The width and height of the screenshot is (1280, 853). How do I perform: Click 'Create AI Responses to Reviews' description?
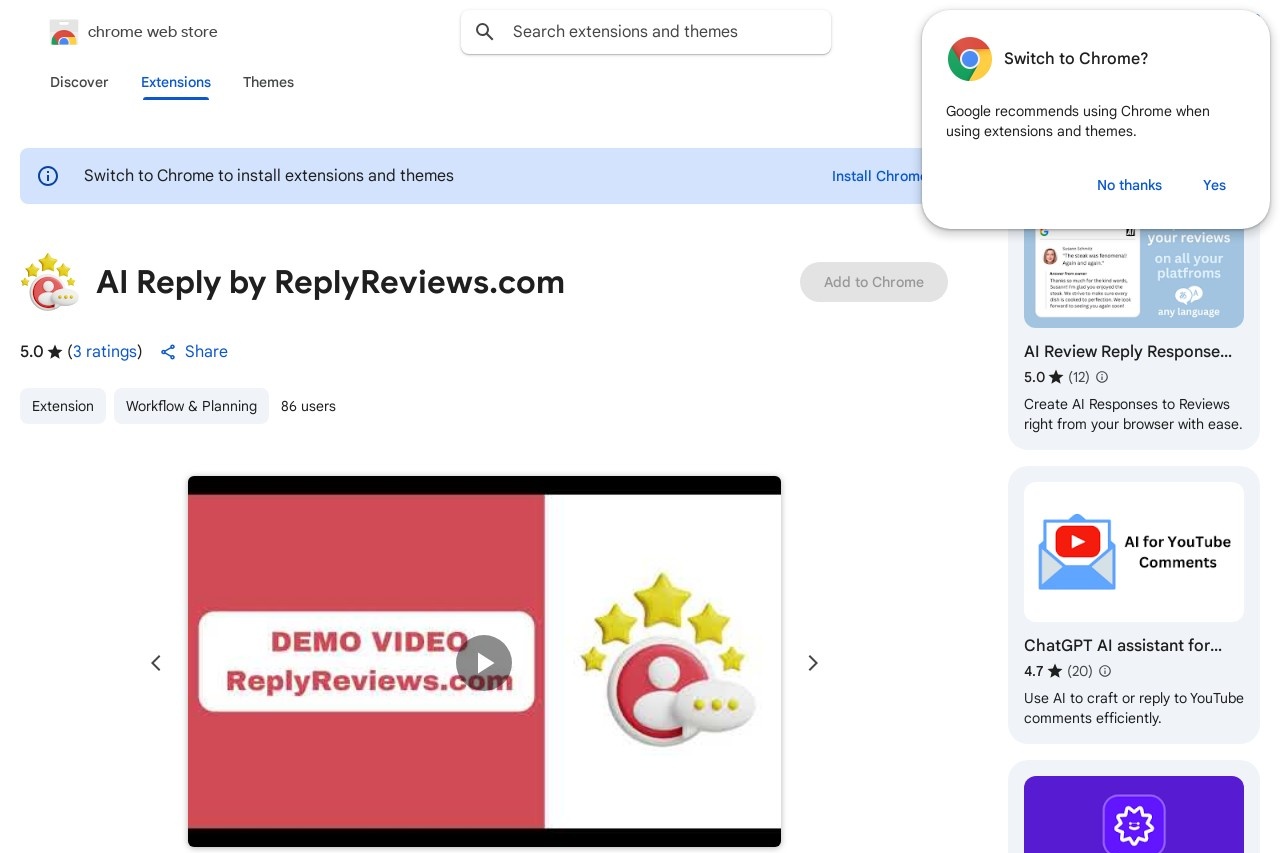[1133, 414]
